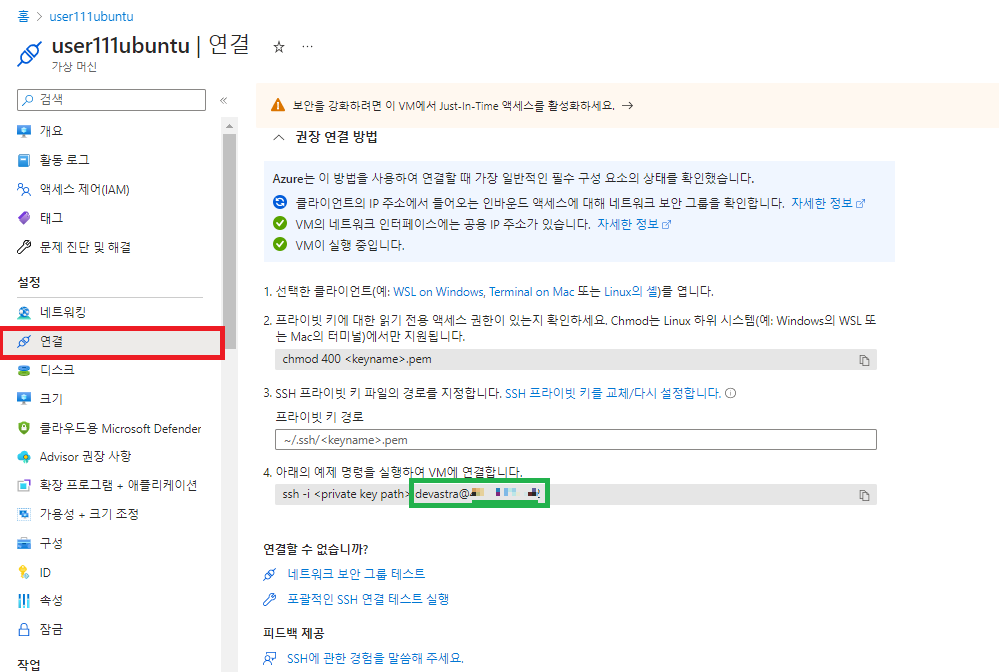
Task: Open 자세한 정보 link for network security group
Action: (828, 203)
